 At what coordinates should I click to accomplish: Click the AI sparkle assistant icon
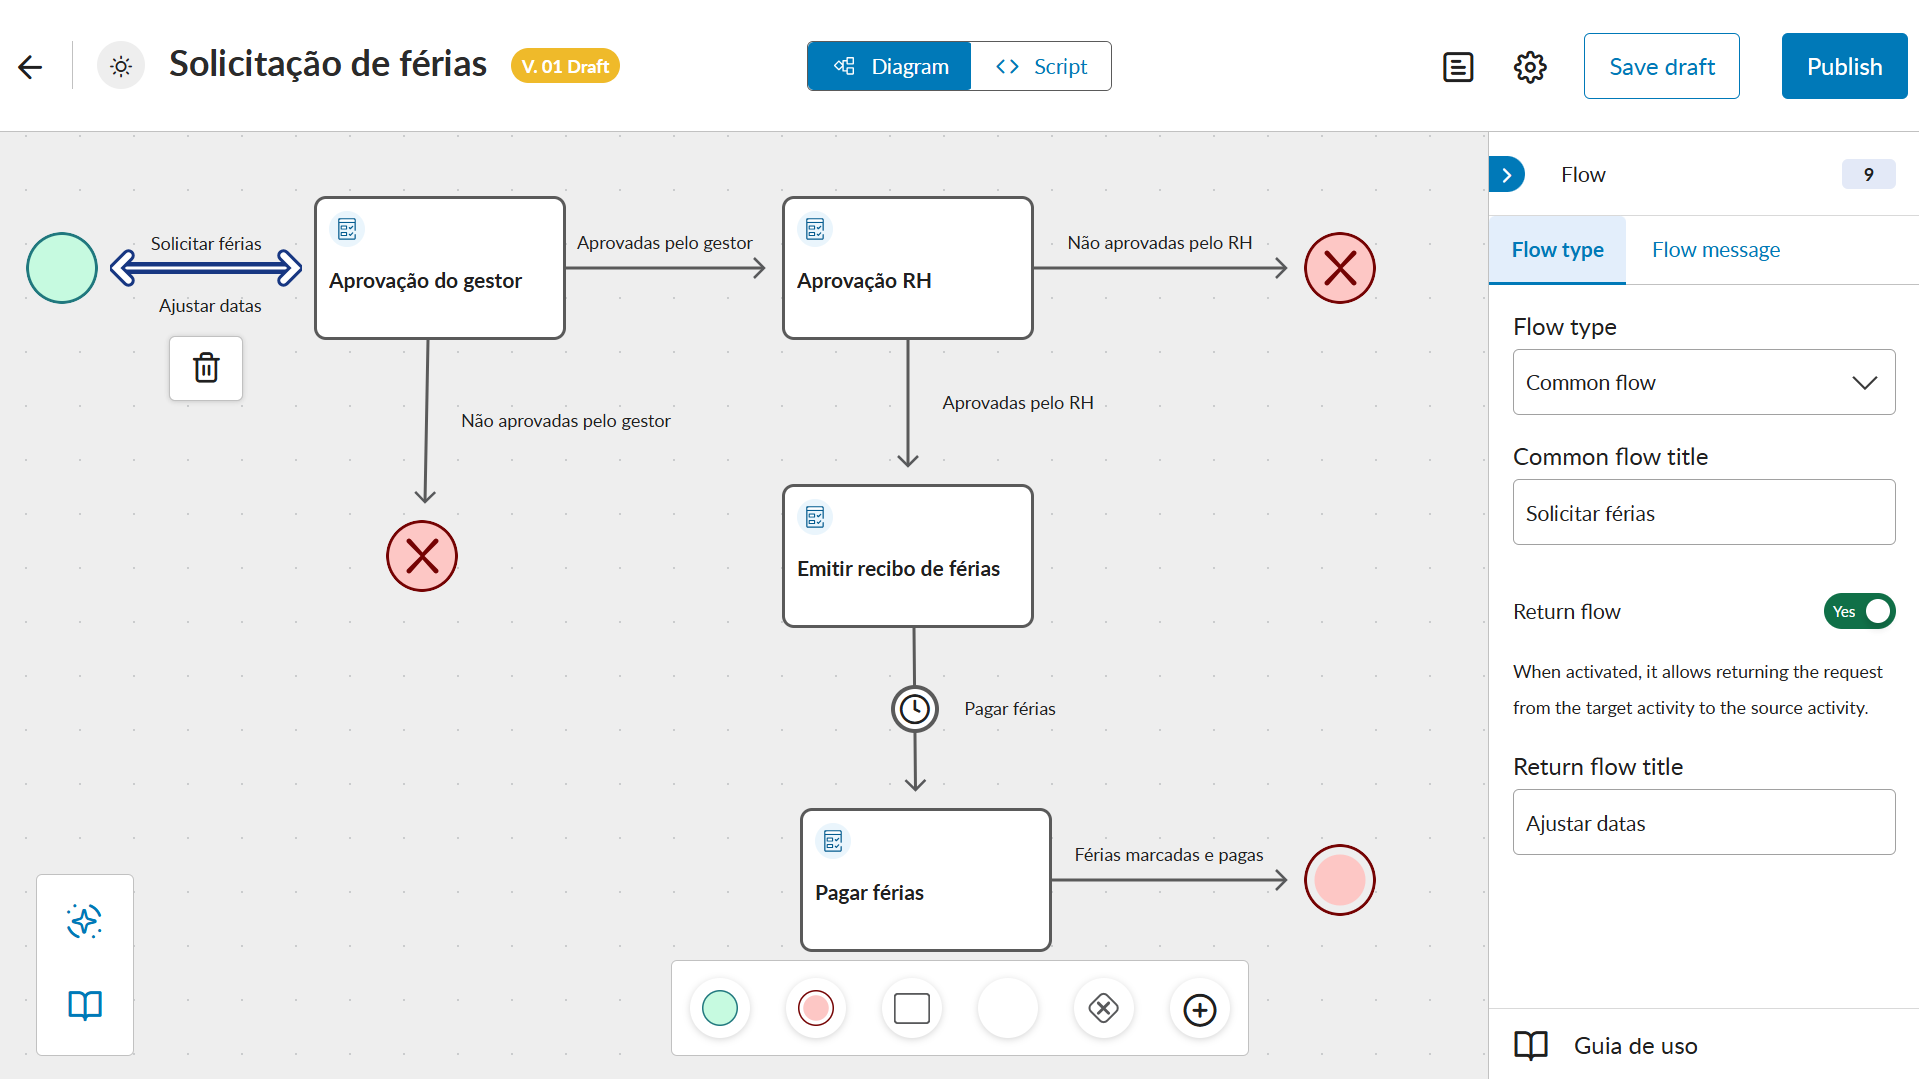pyautogui.click(x=85, y=921)
